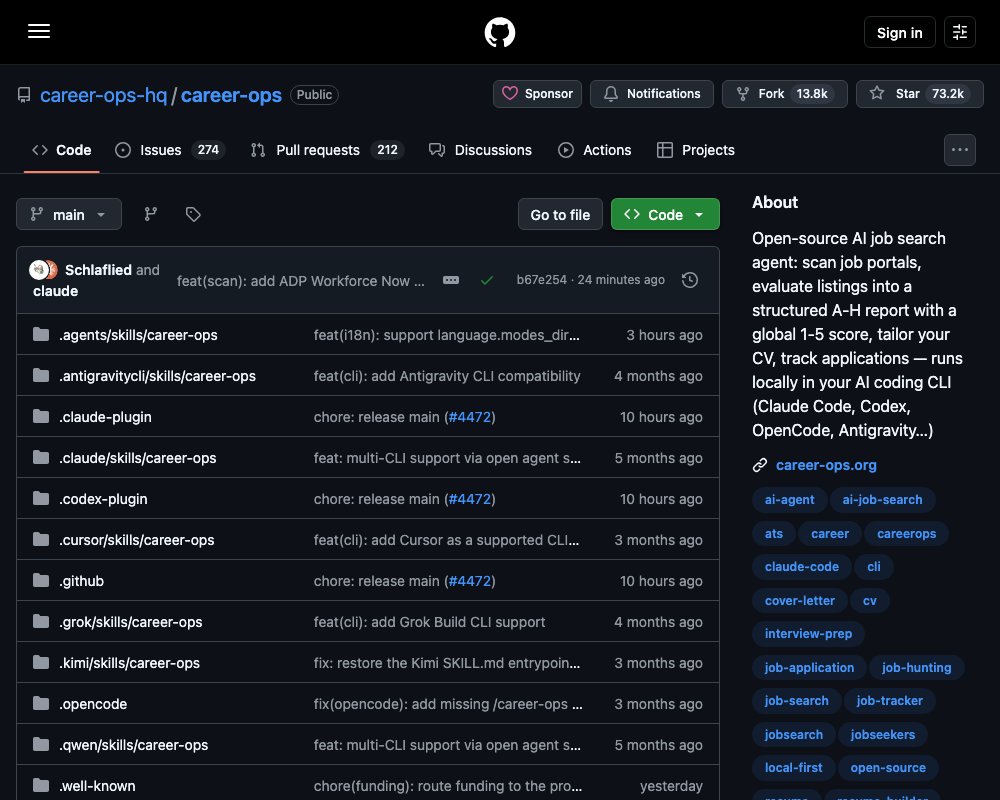The height and width of the screenshot is (800, 1000).
Task: Open the Actions tab
Action: (594, 150)
